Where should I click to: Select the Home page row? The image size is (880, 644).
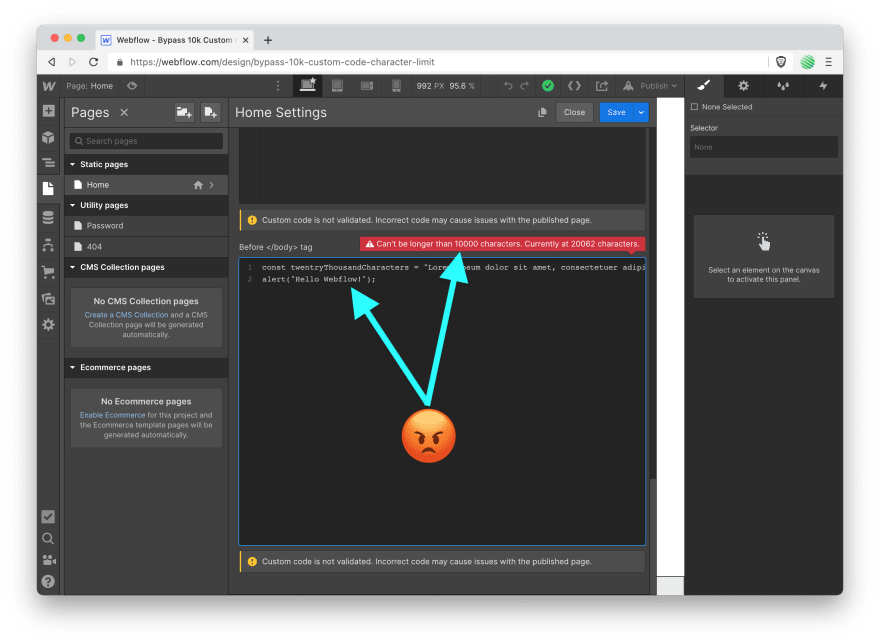[146, 185]
